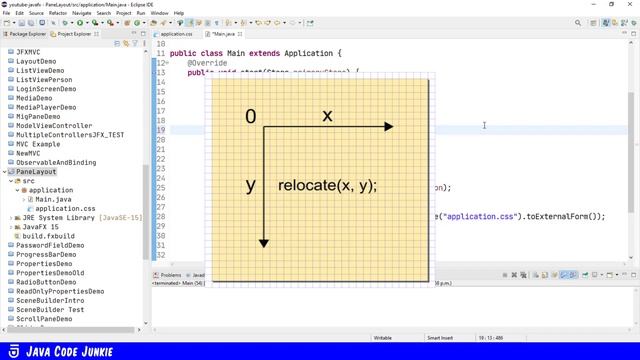Screen dimensions: 640x360
Task: Select the MigPaneDemo project
Action: point(34,117)
